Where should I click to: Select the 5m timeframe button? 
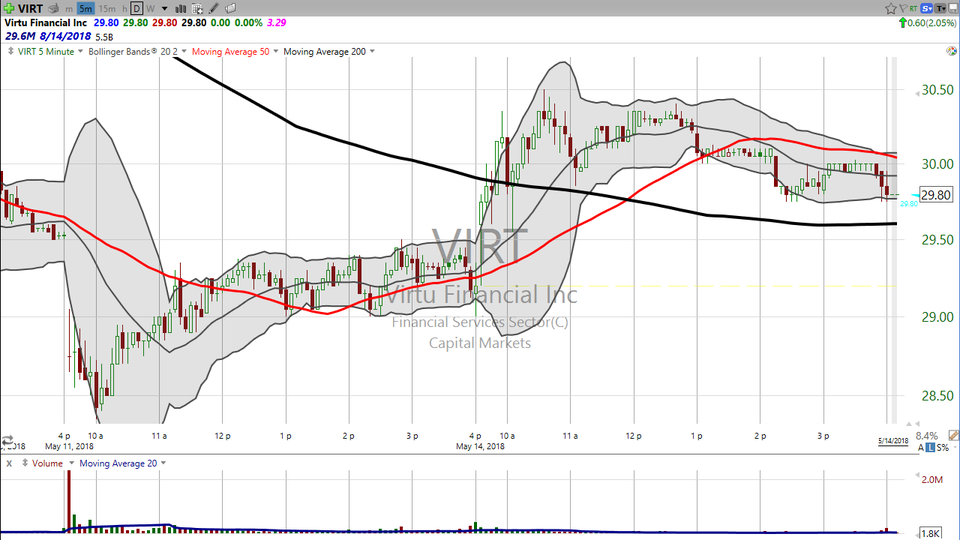tap(86, 9)
